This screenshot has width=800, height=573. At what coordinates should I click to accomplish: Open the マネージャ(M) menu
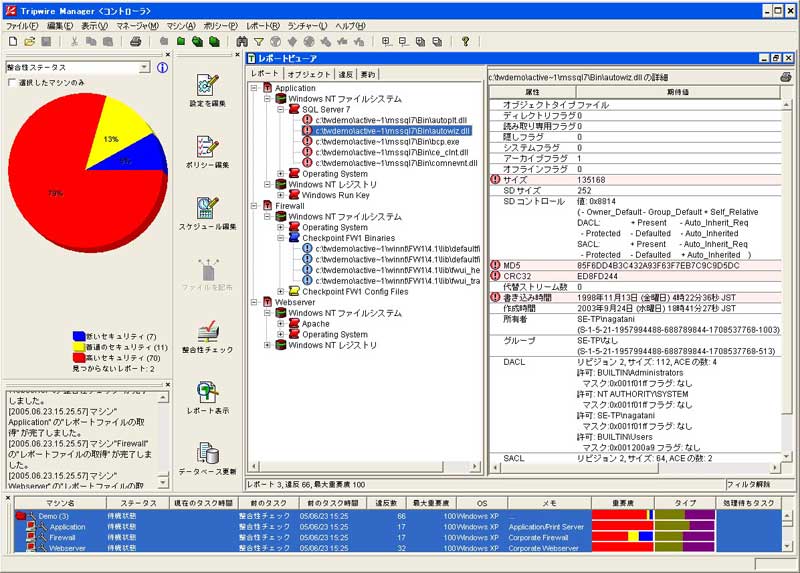tap(137, 26)
